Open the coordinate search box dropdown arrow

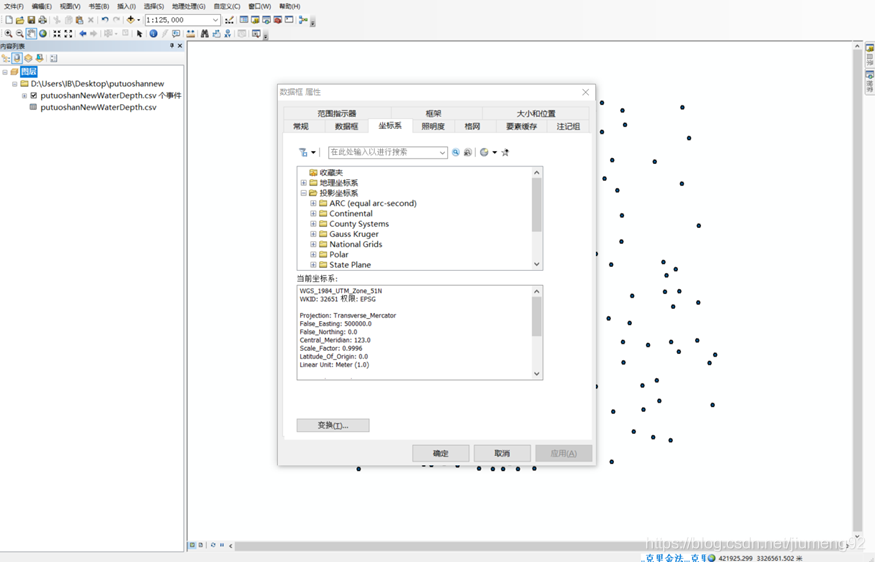click(x=442, y=152)
